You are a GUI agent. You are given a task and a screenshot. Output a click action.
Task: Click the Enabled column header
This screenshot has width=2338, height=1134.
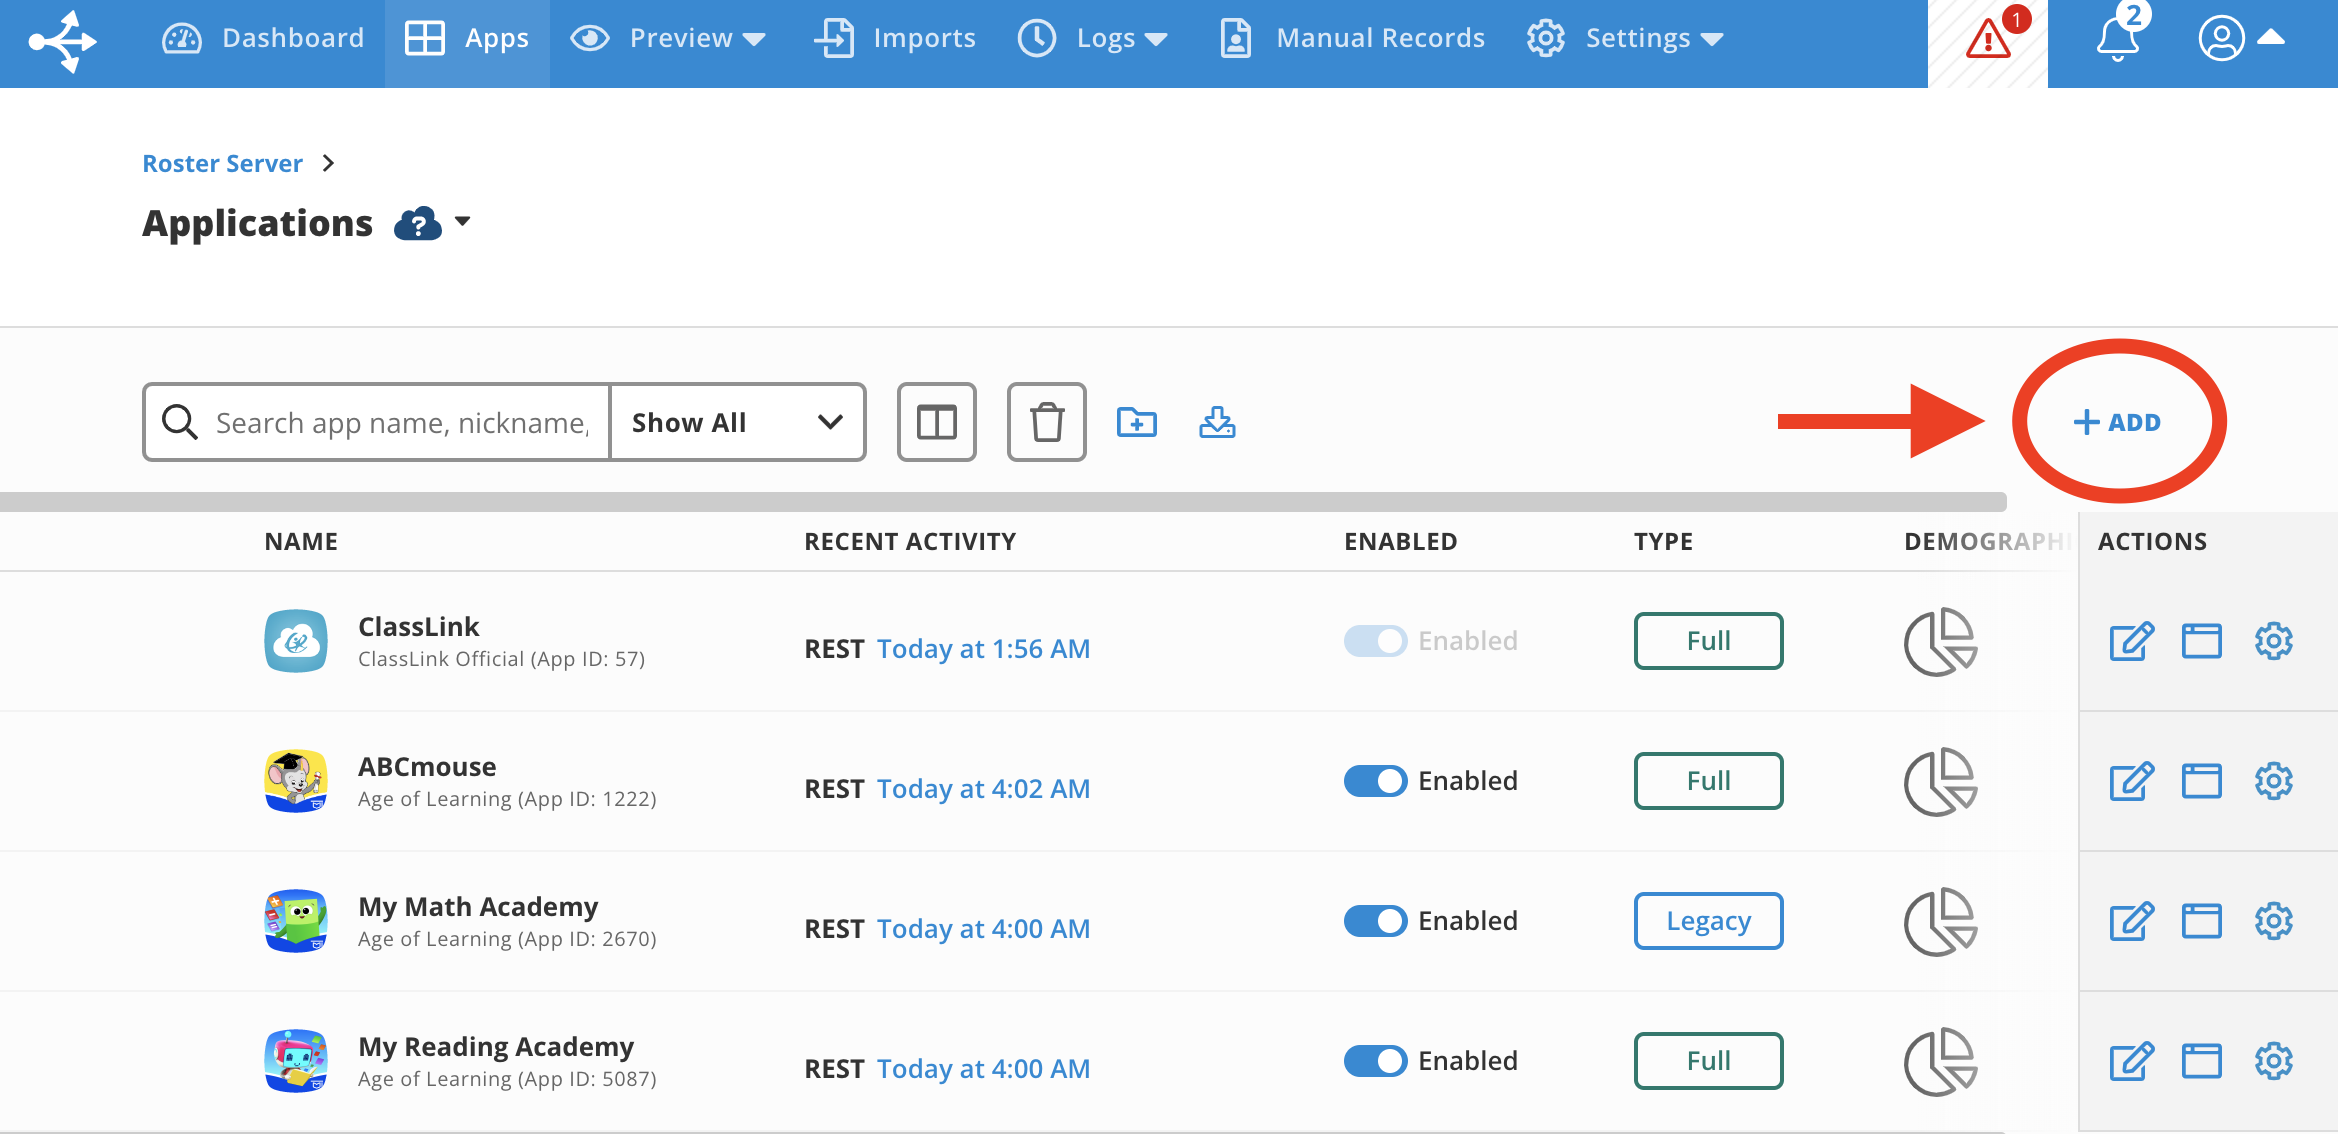point(1400,542)
